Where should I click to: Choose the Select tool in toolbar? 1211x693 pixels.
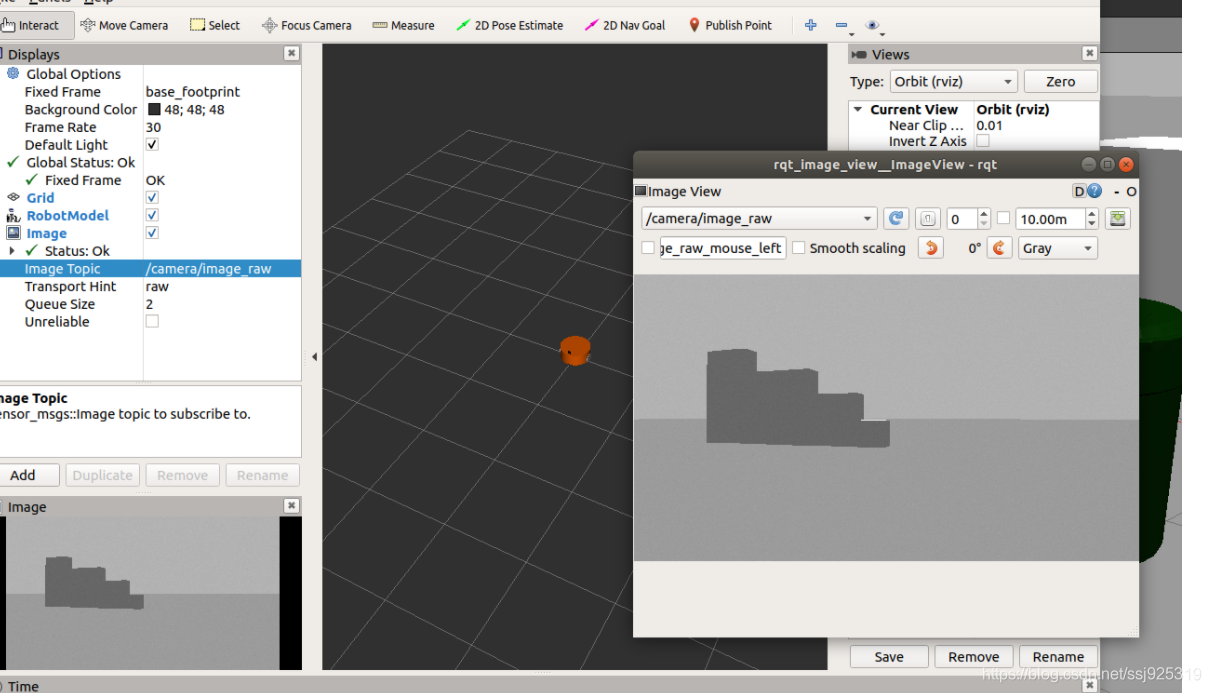(215, 25)
